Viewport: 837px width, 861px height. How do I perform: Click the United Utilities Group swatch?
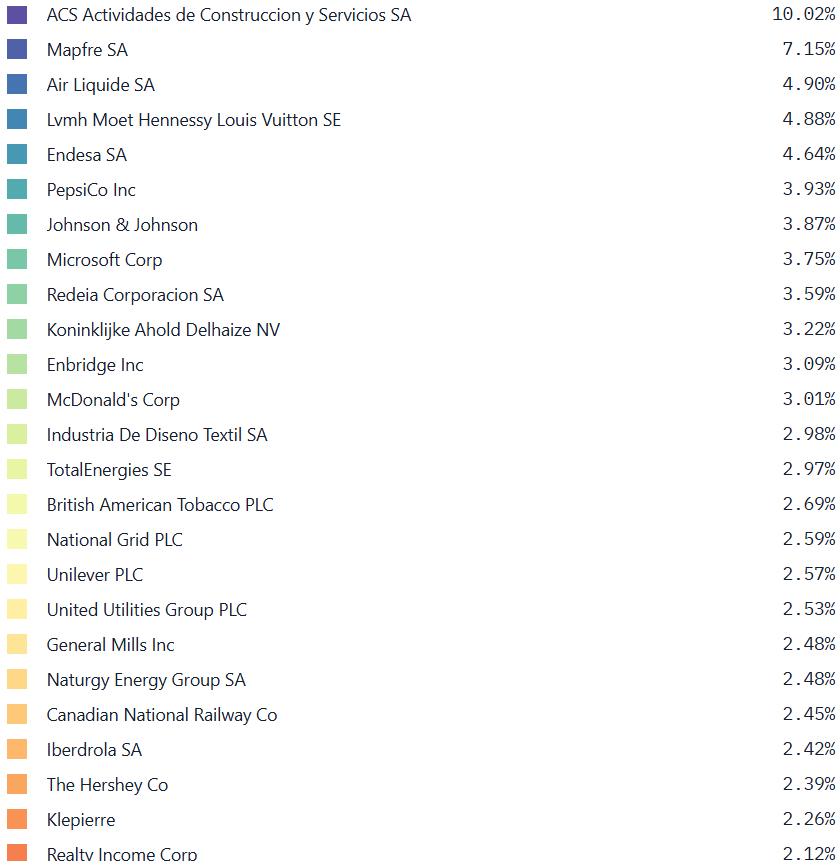click(x=17, y=610)
